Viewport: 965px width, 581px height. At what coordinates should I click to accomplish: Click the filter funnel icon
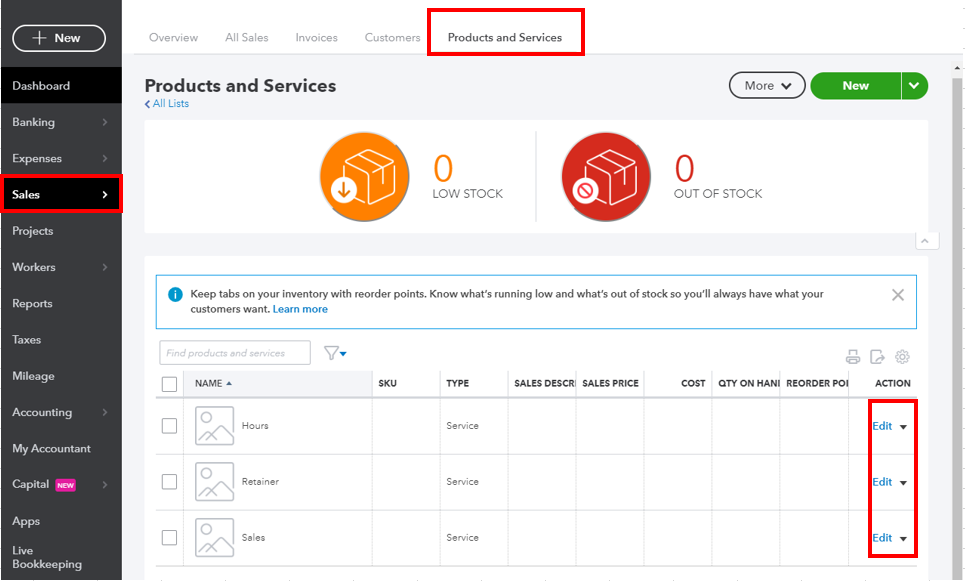pyautogui.click(x=332, y=353)
